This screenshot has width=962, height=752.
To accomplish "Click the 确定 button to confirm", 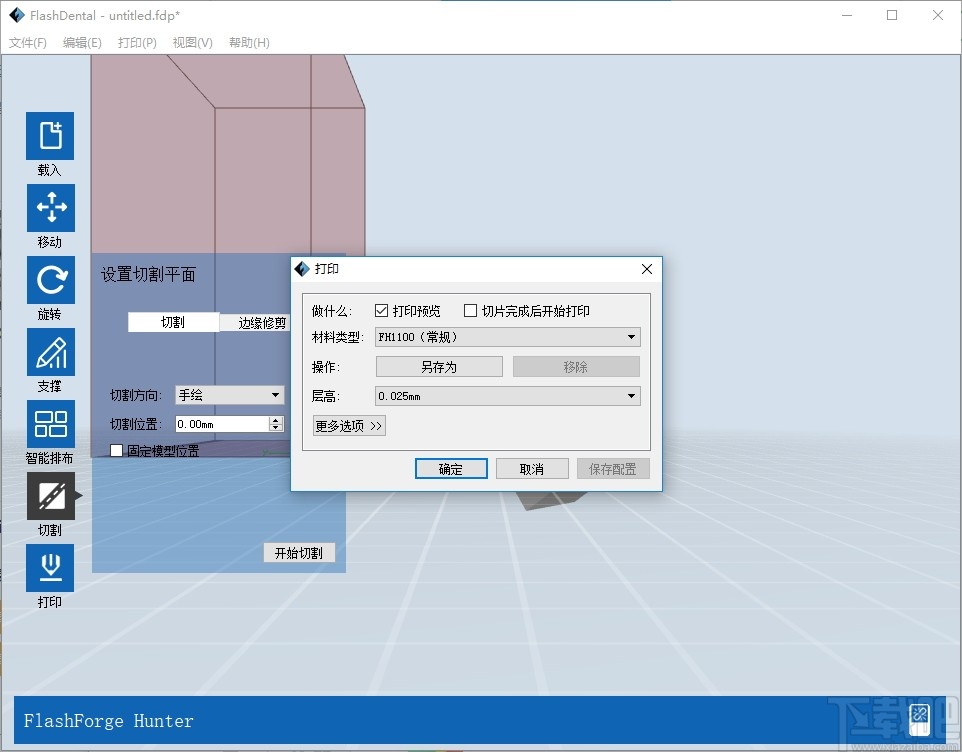I will (x=451, y=468).
